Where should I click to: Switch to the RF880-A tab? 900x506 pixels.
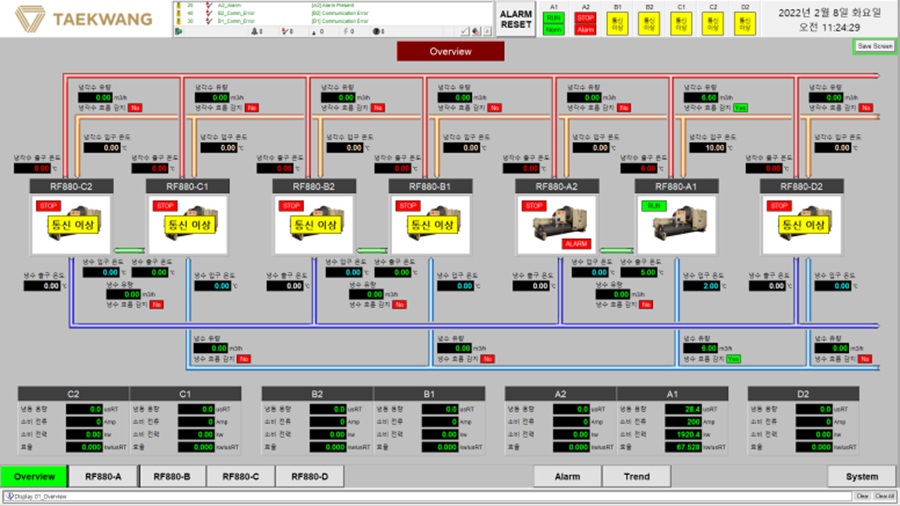click(x=103, y=476)
